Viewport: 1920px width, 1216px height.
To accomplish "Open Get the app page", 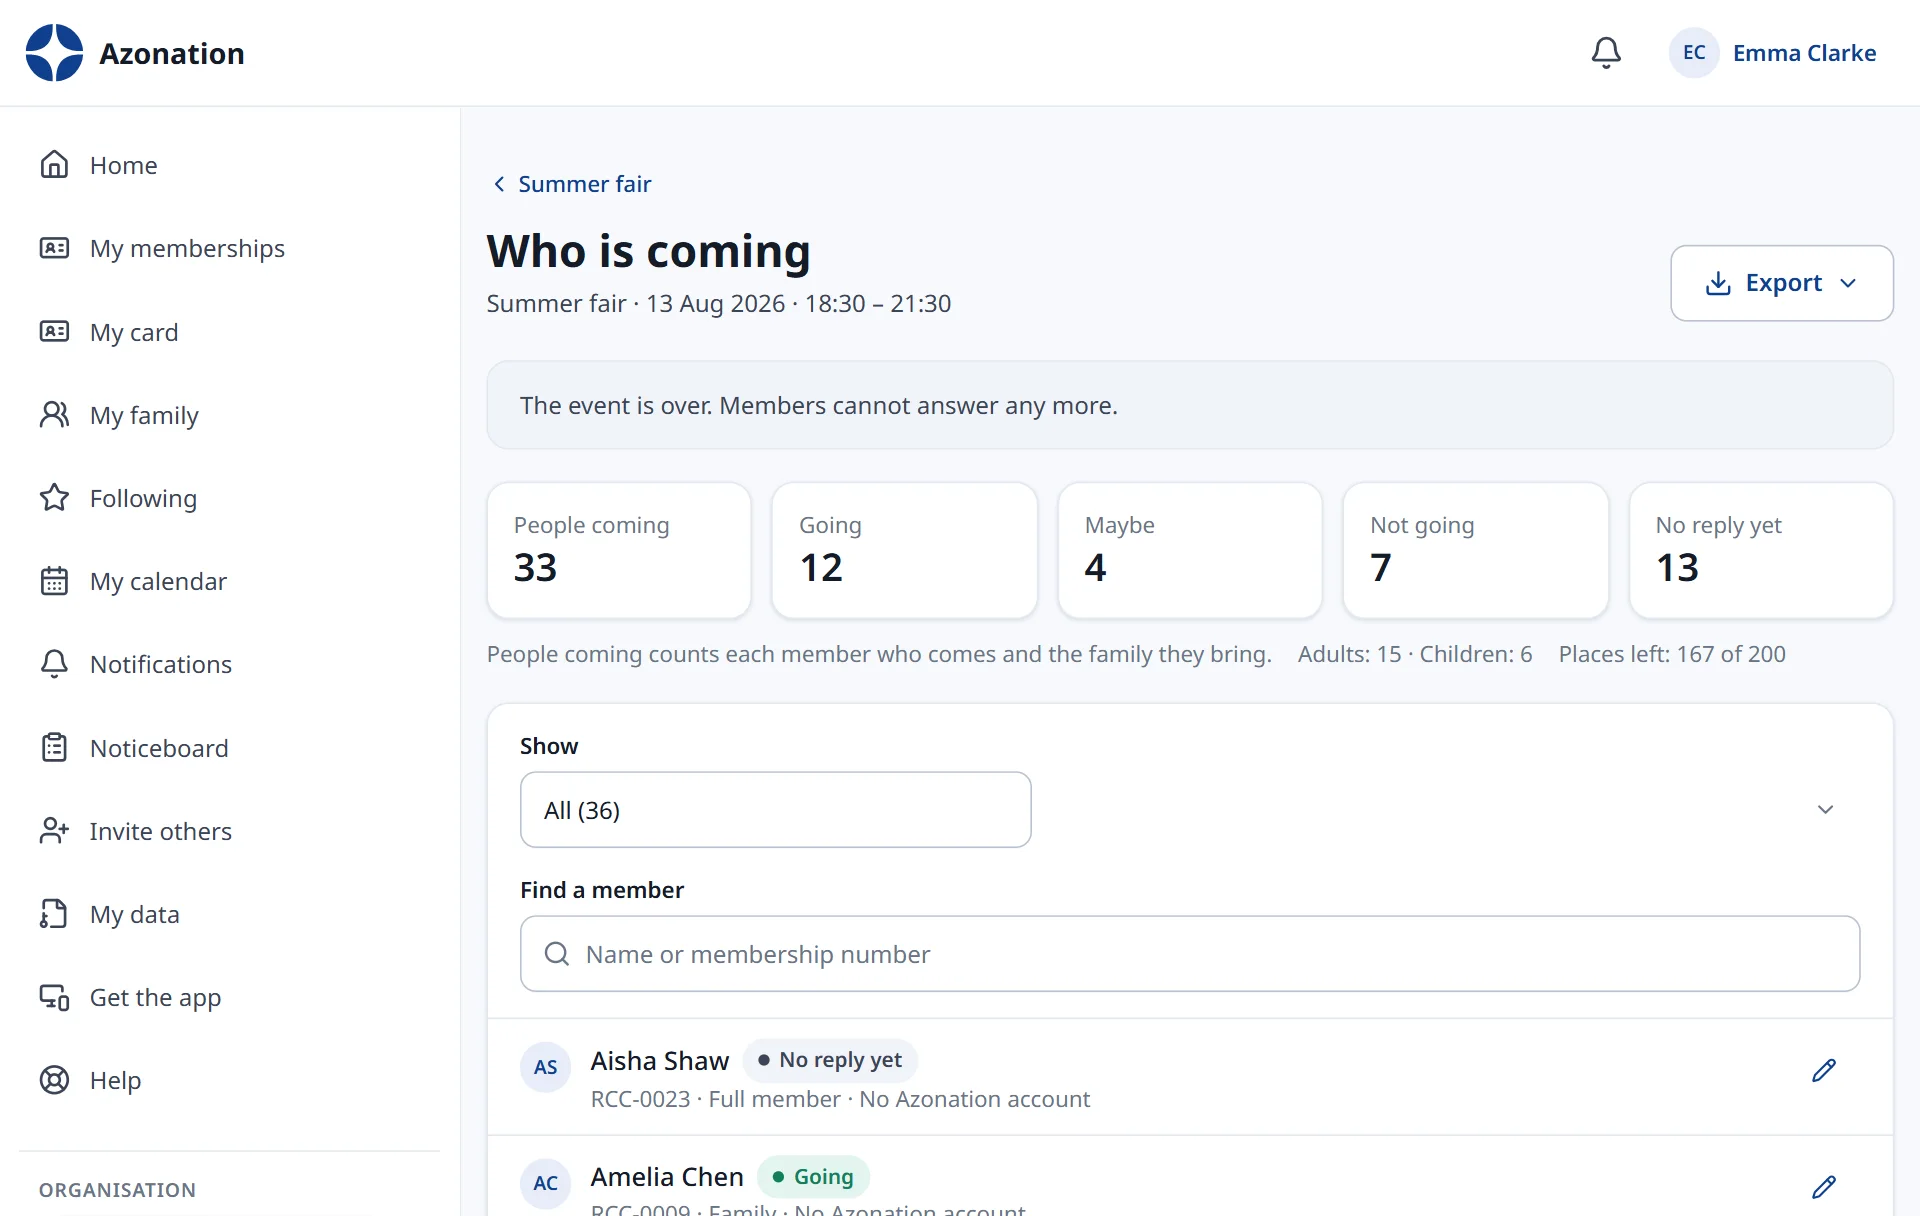I will [x=155, y=997].
